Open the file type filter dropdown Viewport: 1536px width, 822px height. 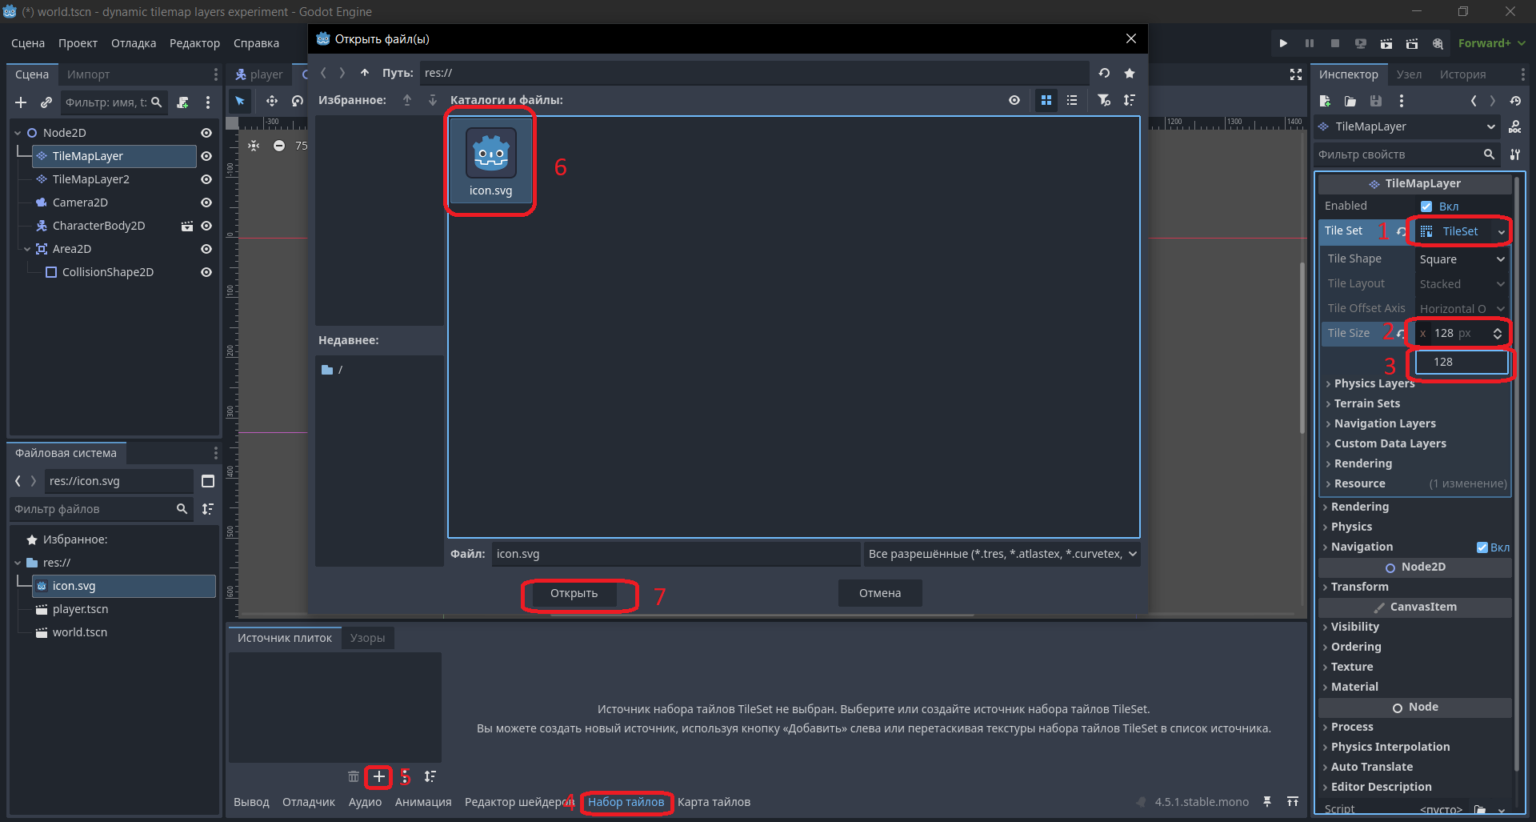(1003, 554)
